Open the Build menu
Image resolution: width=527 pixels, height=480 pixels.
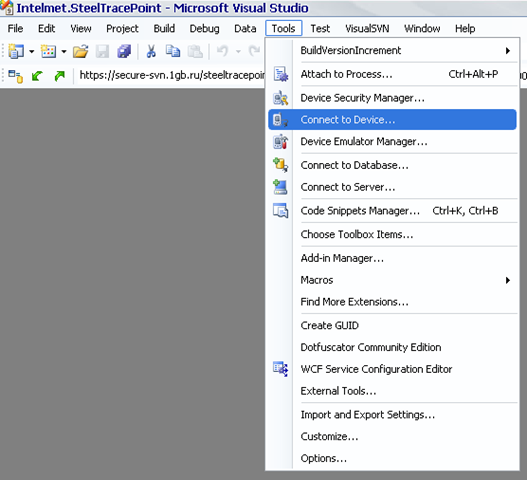coord(164,29)
